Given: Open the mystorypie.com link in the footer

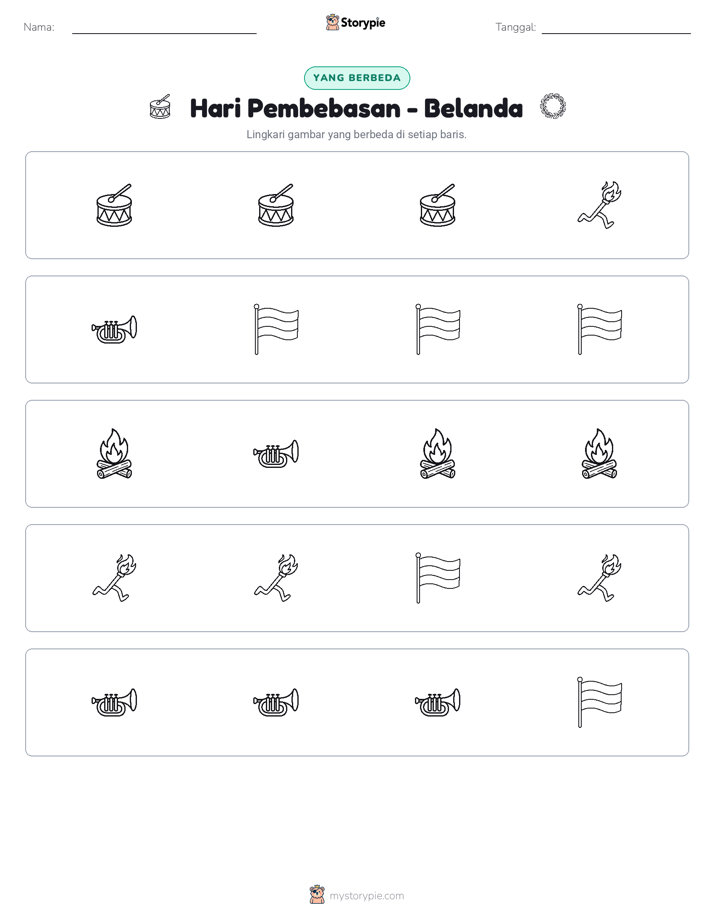Looking at the screenshot, I should (366, 896).
